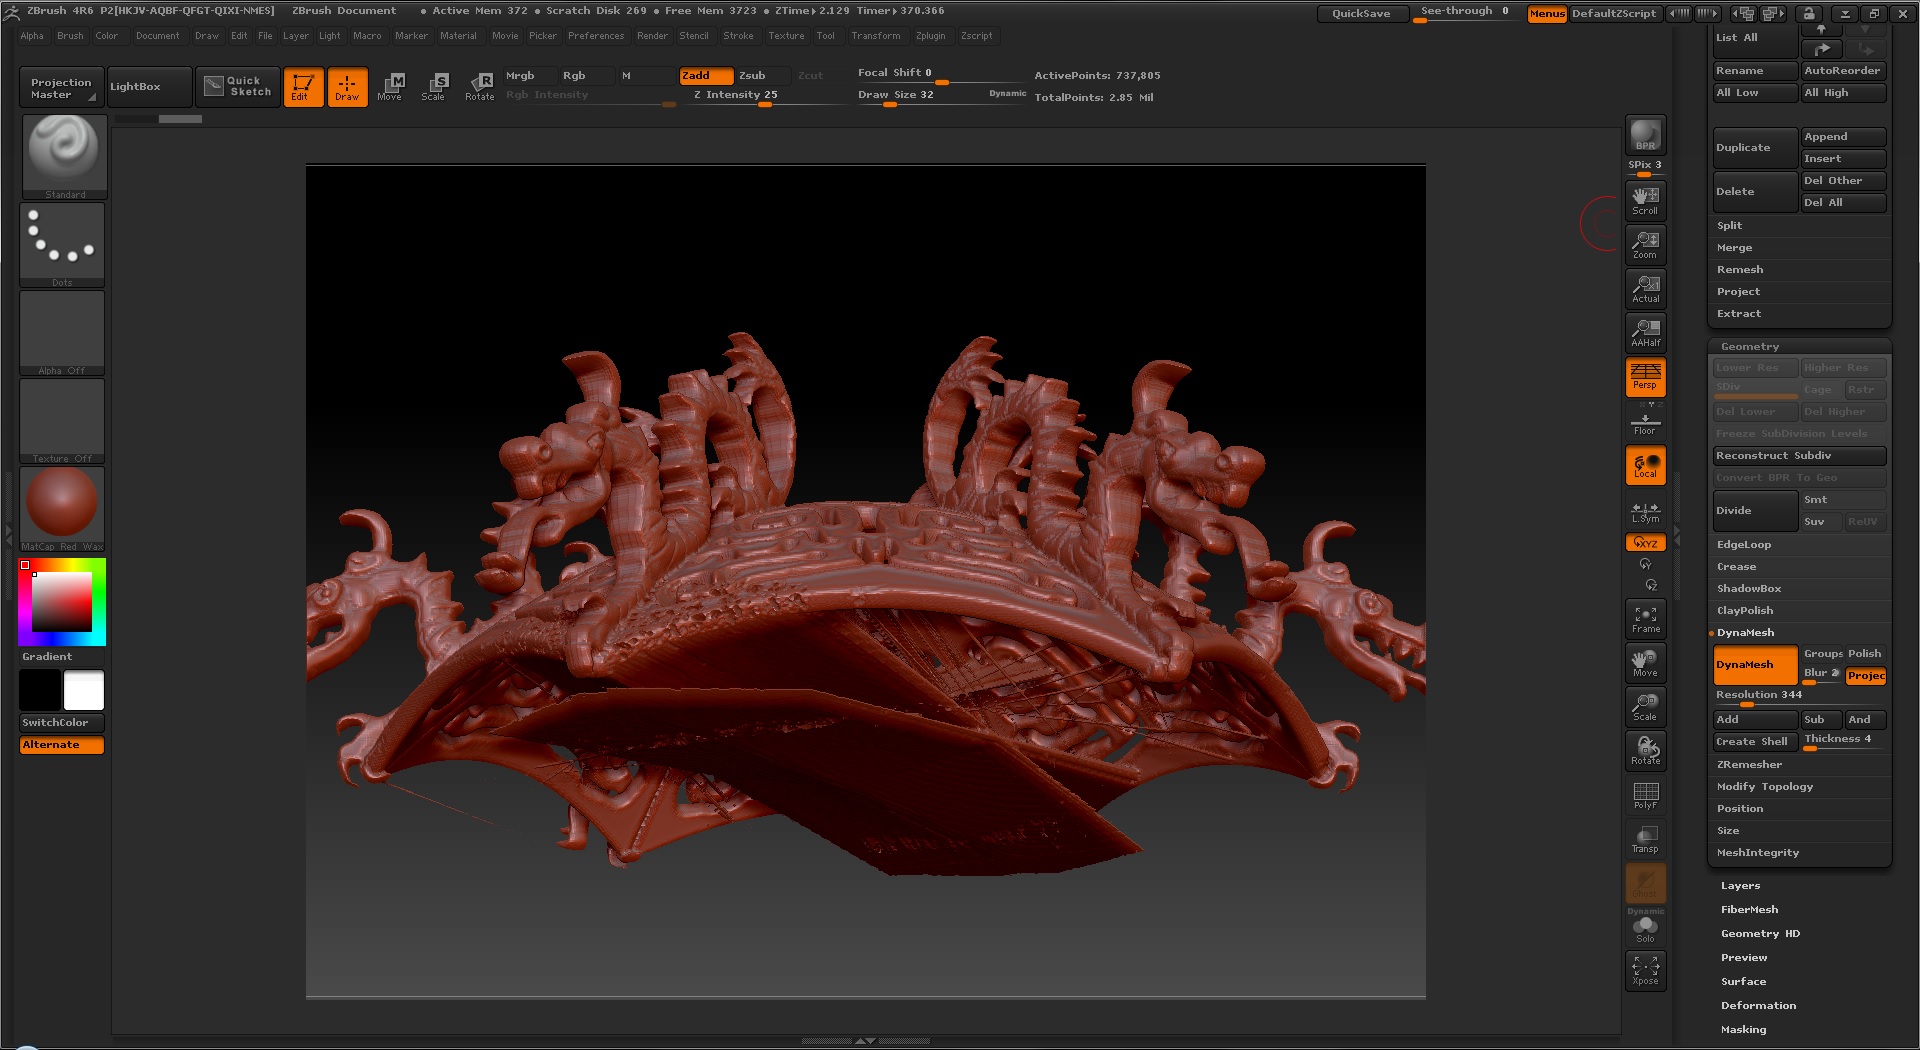Open the Projection Master button
Screen dimensions: 1920x1050
pyautogui.click(x=60, y=87)
